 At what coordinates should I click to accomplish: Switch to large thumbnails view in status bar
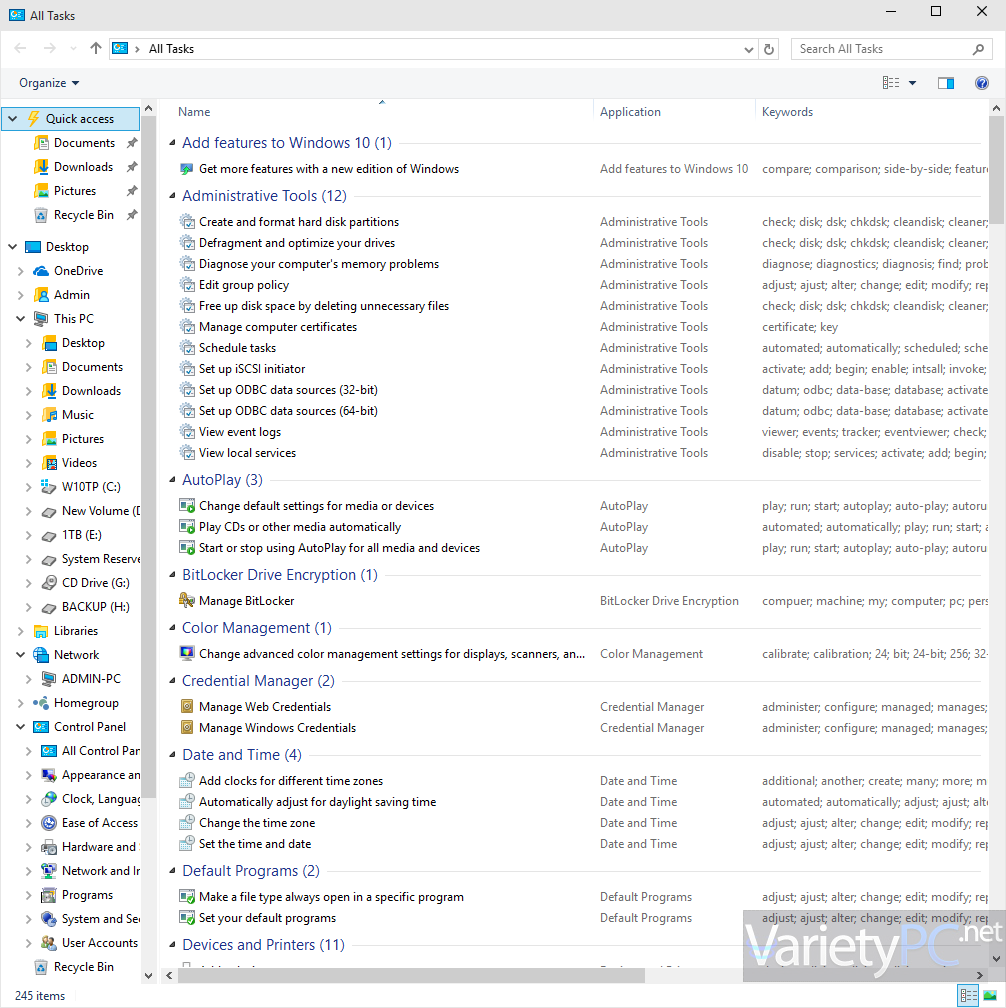pyautogui.click(x=990, y=996)
